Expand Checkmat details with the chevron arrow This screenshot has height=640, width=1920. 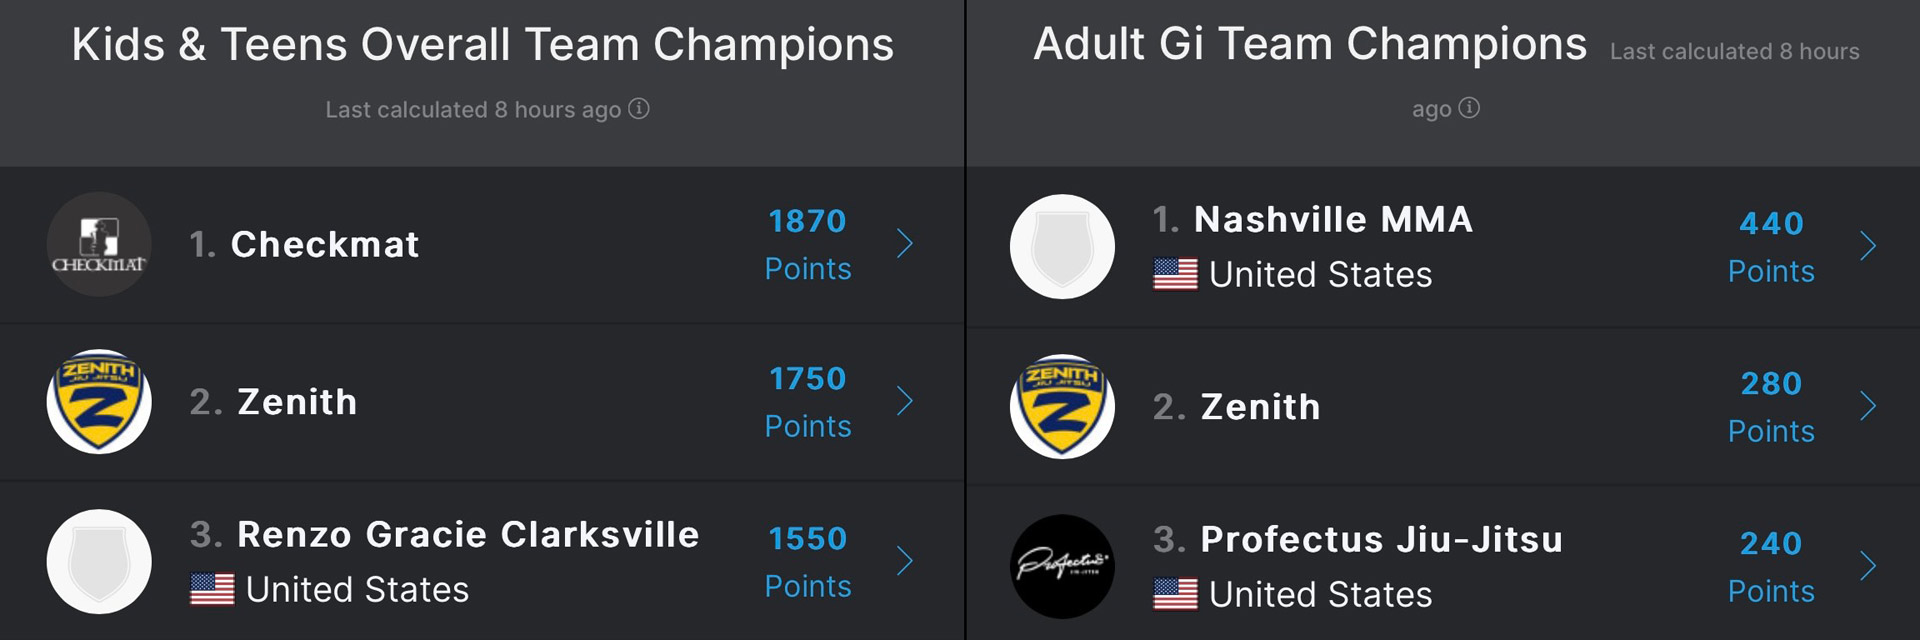coord(905,243)
